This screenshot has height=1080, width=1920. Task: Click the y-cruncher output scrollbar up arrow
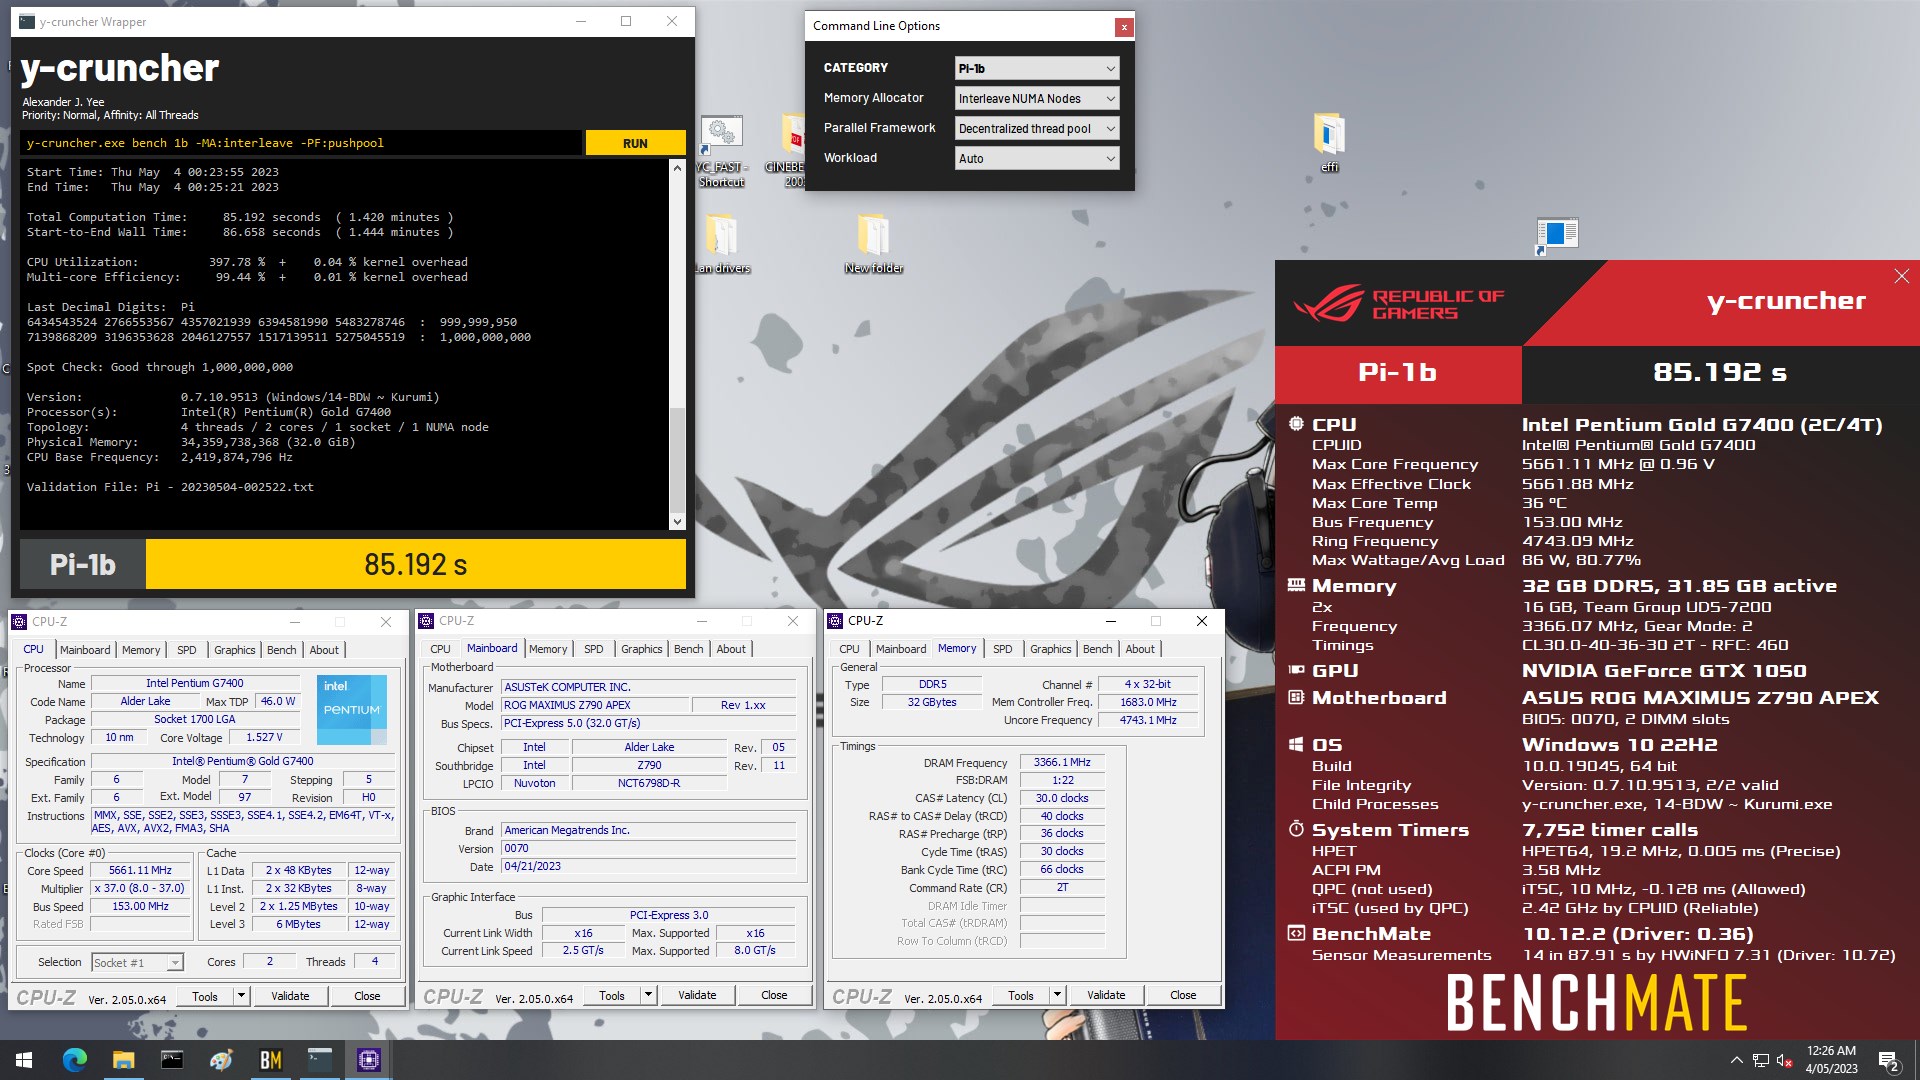[x=677, y=167]
